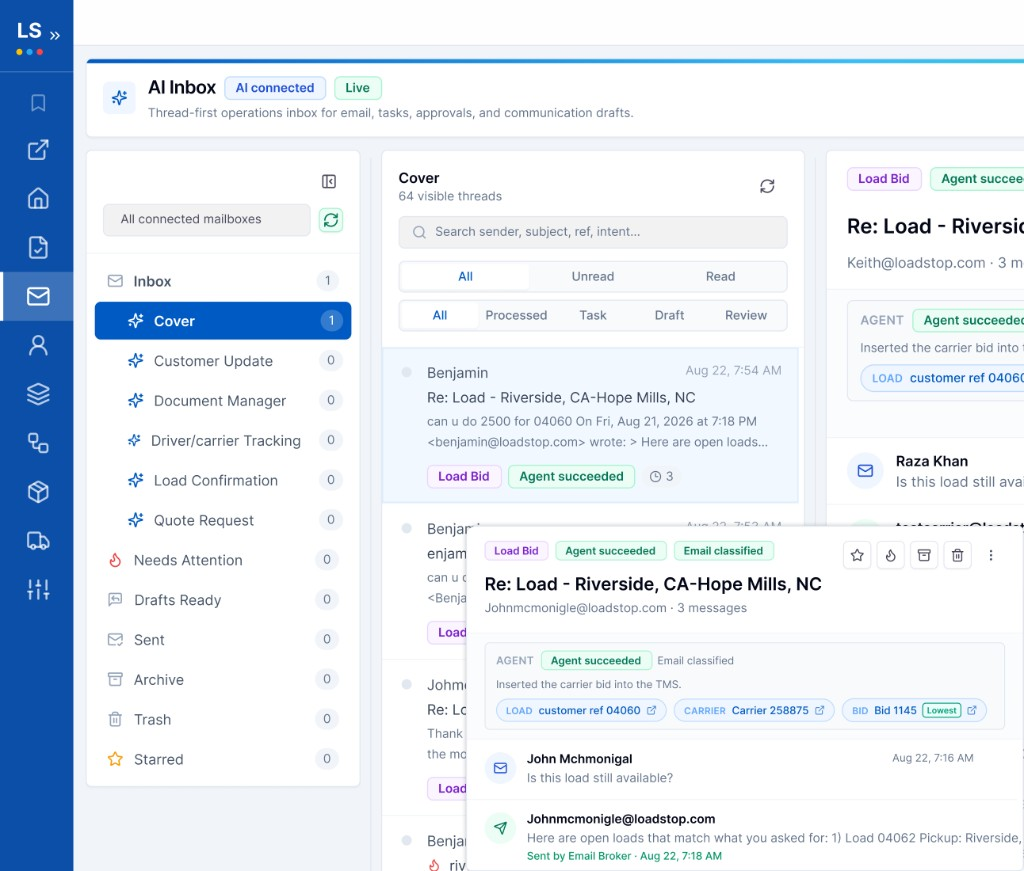Open the All connected mailboxes selector
The image size is (1024, 871).
[x=206, y=219]
